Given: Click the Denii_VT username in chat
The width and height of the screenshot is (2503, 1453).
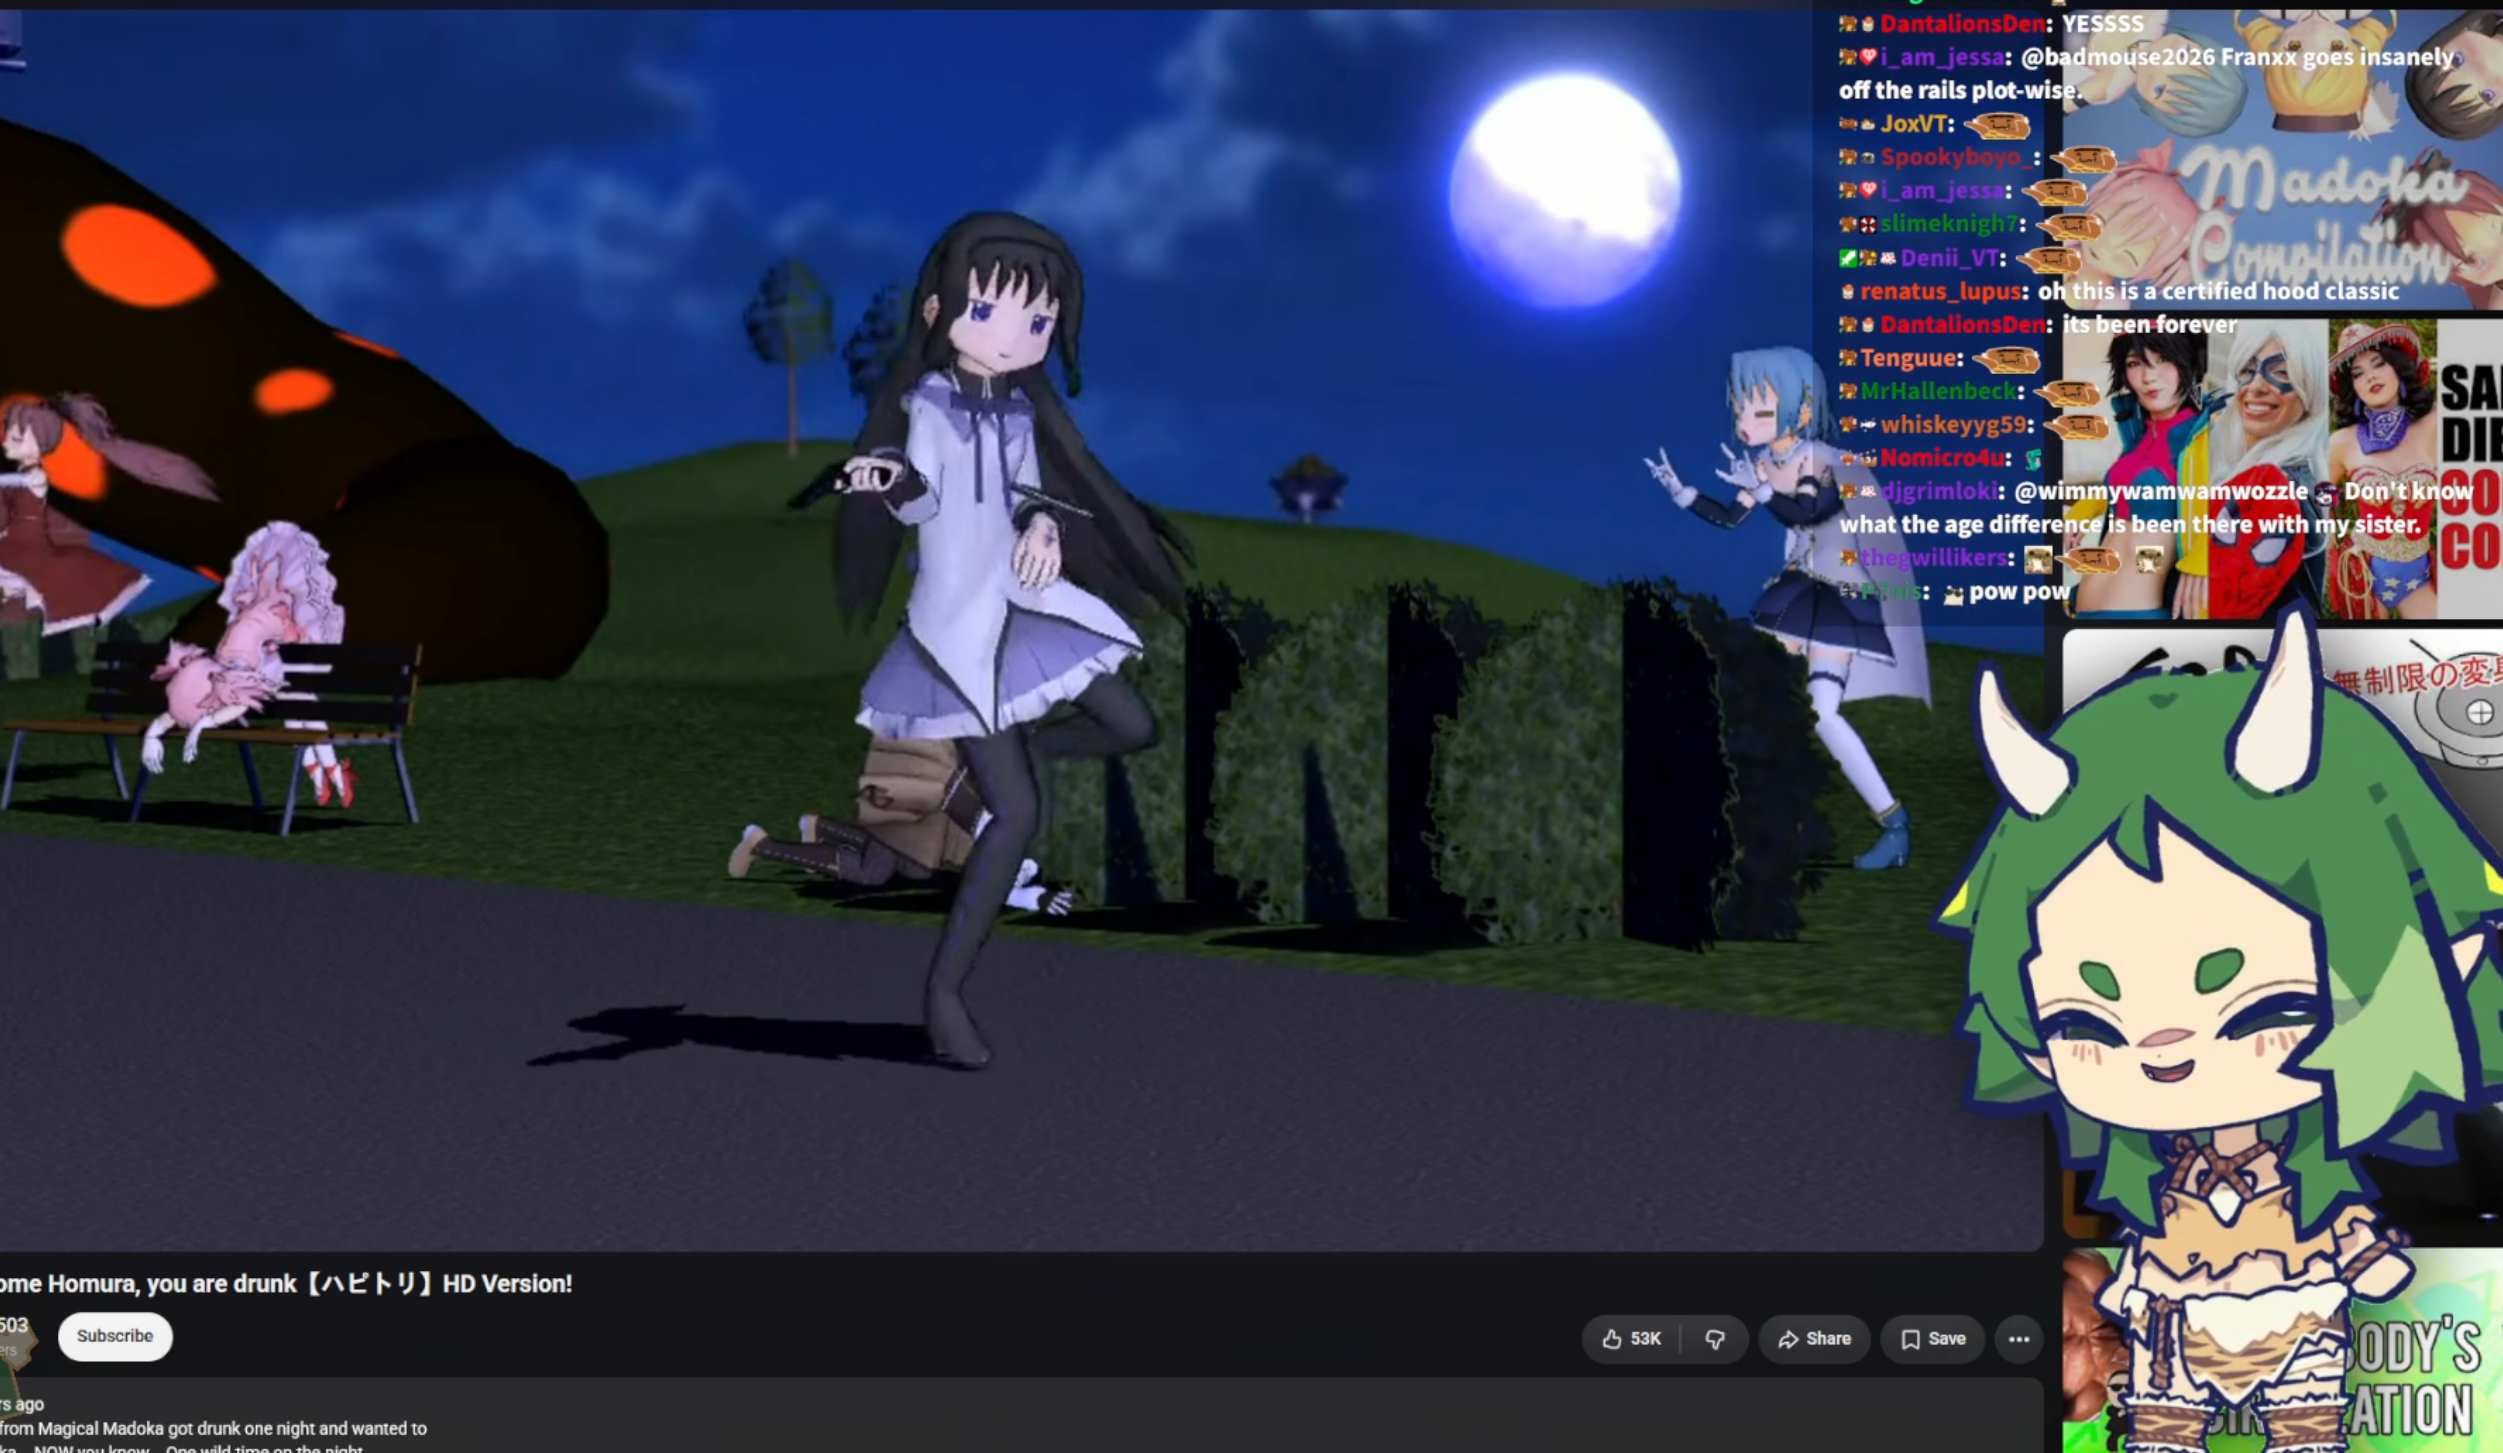Looking at the screenshot, I should [x=1948, y=258].
